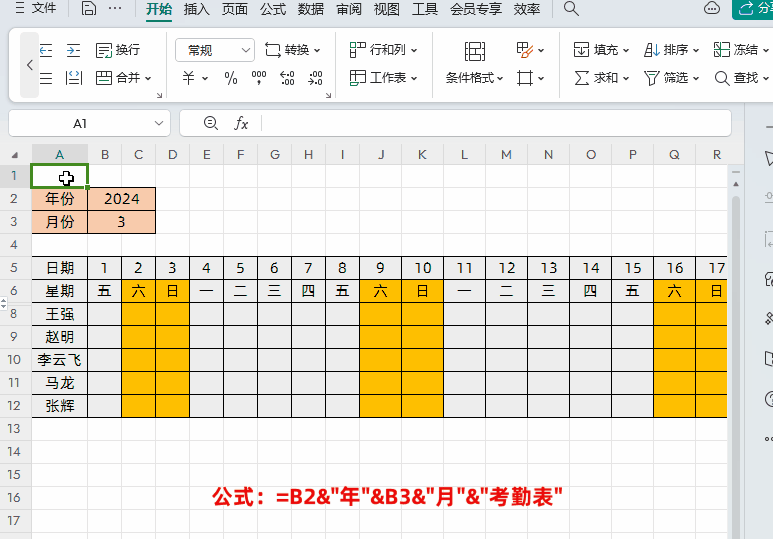Image resolution: width=773 pixels, height=539 pixels.
Task: Click the search magnifier icon in the tab bar
Action: coord(571,8)
